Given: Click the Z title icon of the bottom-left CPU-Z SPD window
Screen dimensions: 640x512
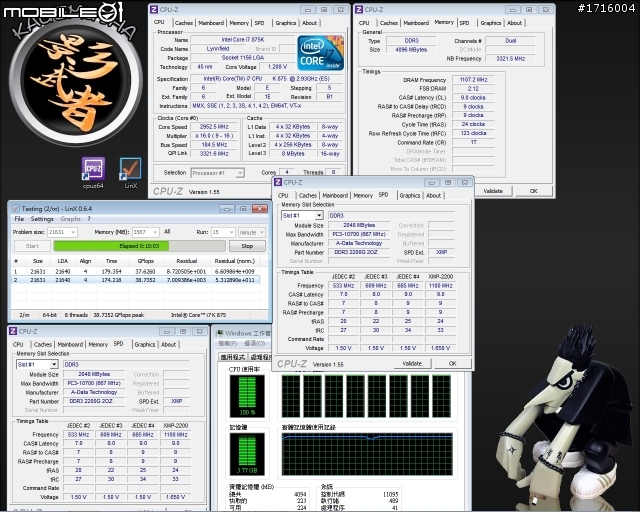Looking at the screenshot, I should pos(13,331).
